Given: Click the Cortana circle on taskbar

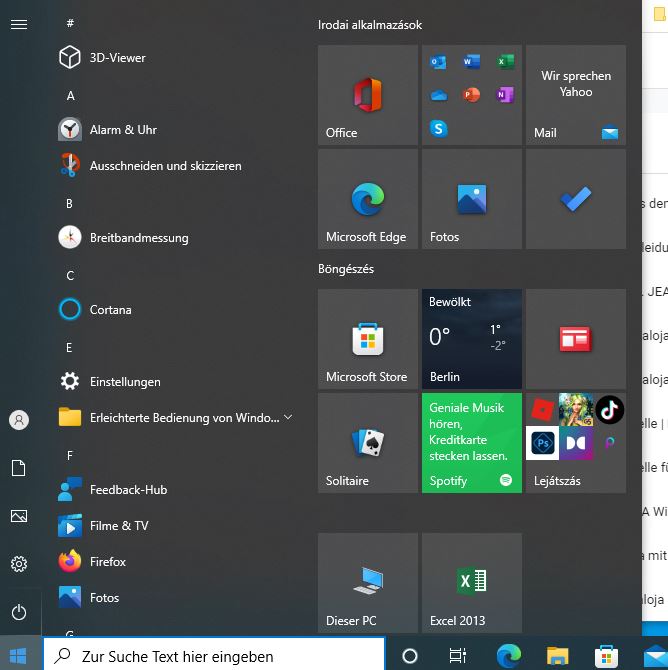Looking at the screenshot, I should (409, 655).
